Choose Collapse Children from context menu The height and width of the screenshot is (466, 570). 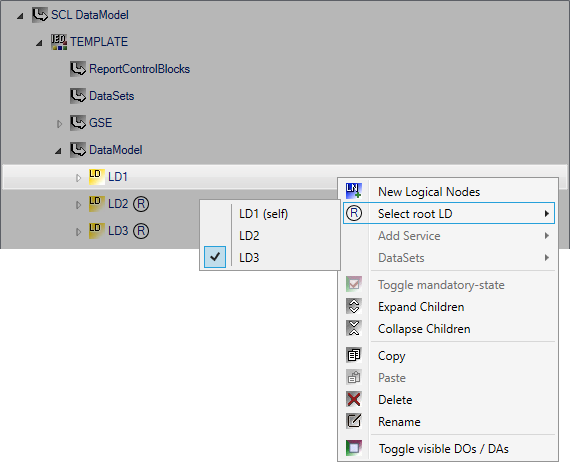pyautogui.click(x=449, y=329)
